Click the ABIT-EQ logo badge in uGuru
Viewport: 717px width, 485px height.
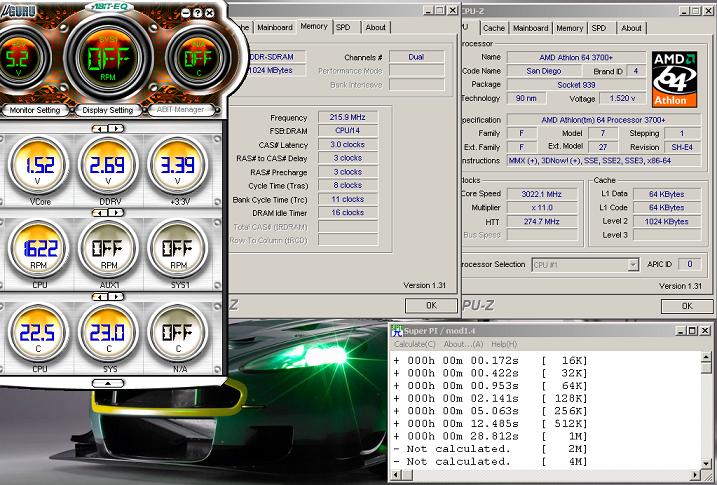point(109,7)
